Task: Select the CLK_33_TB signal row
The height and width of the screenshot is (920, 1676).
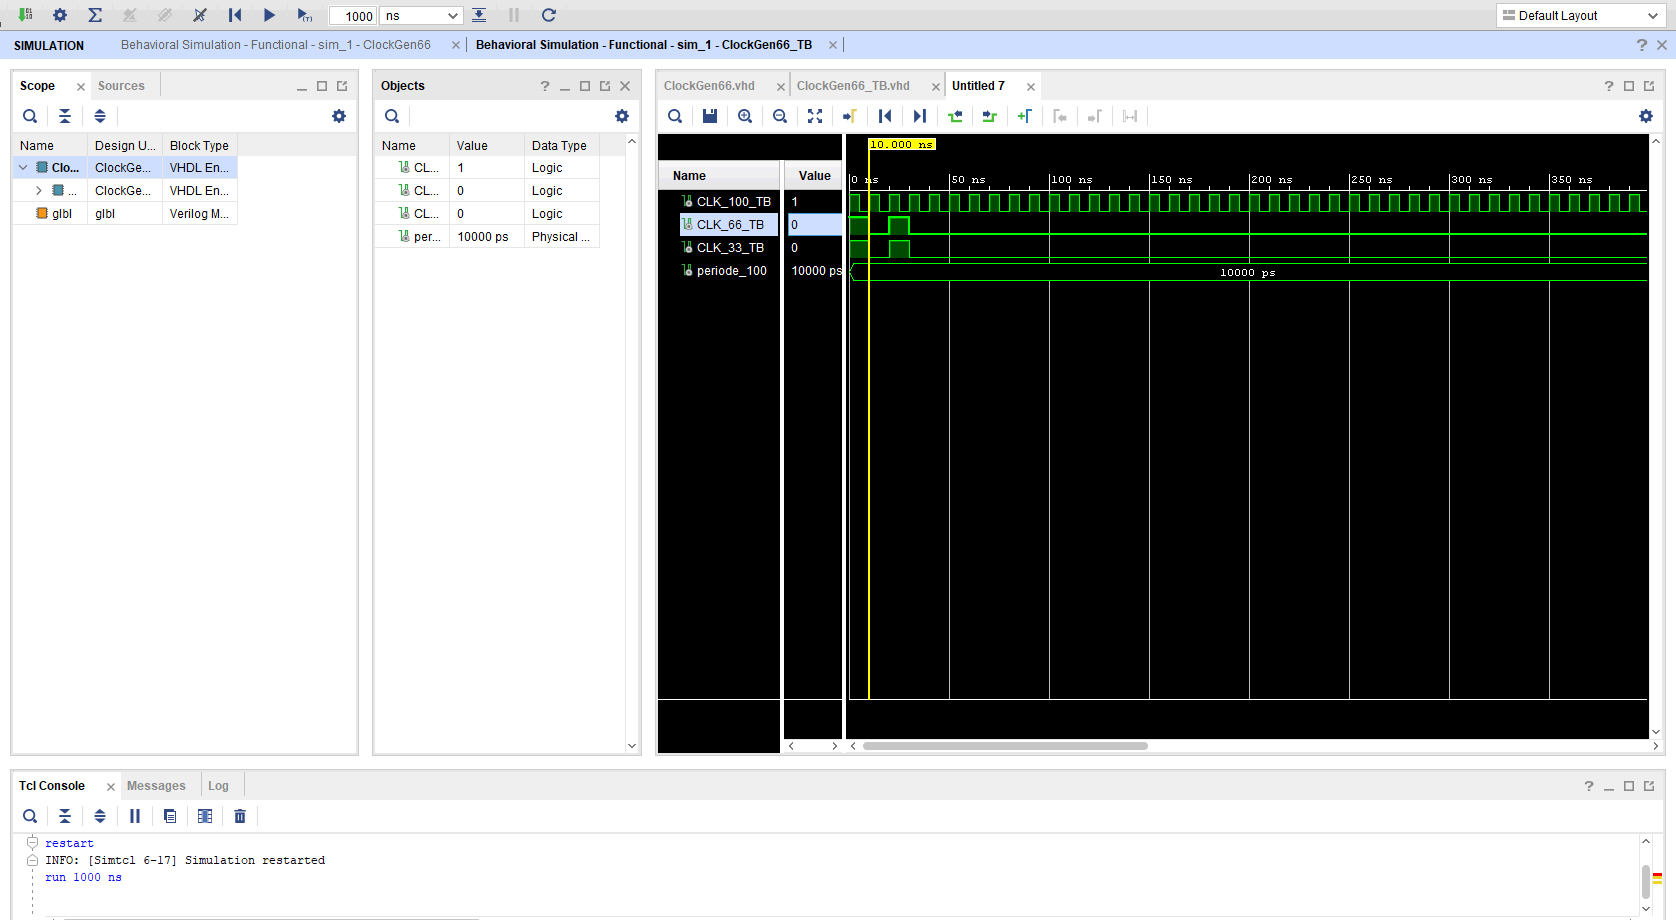Action: pos(726,247)
